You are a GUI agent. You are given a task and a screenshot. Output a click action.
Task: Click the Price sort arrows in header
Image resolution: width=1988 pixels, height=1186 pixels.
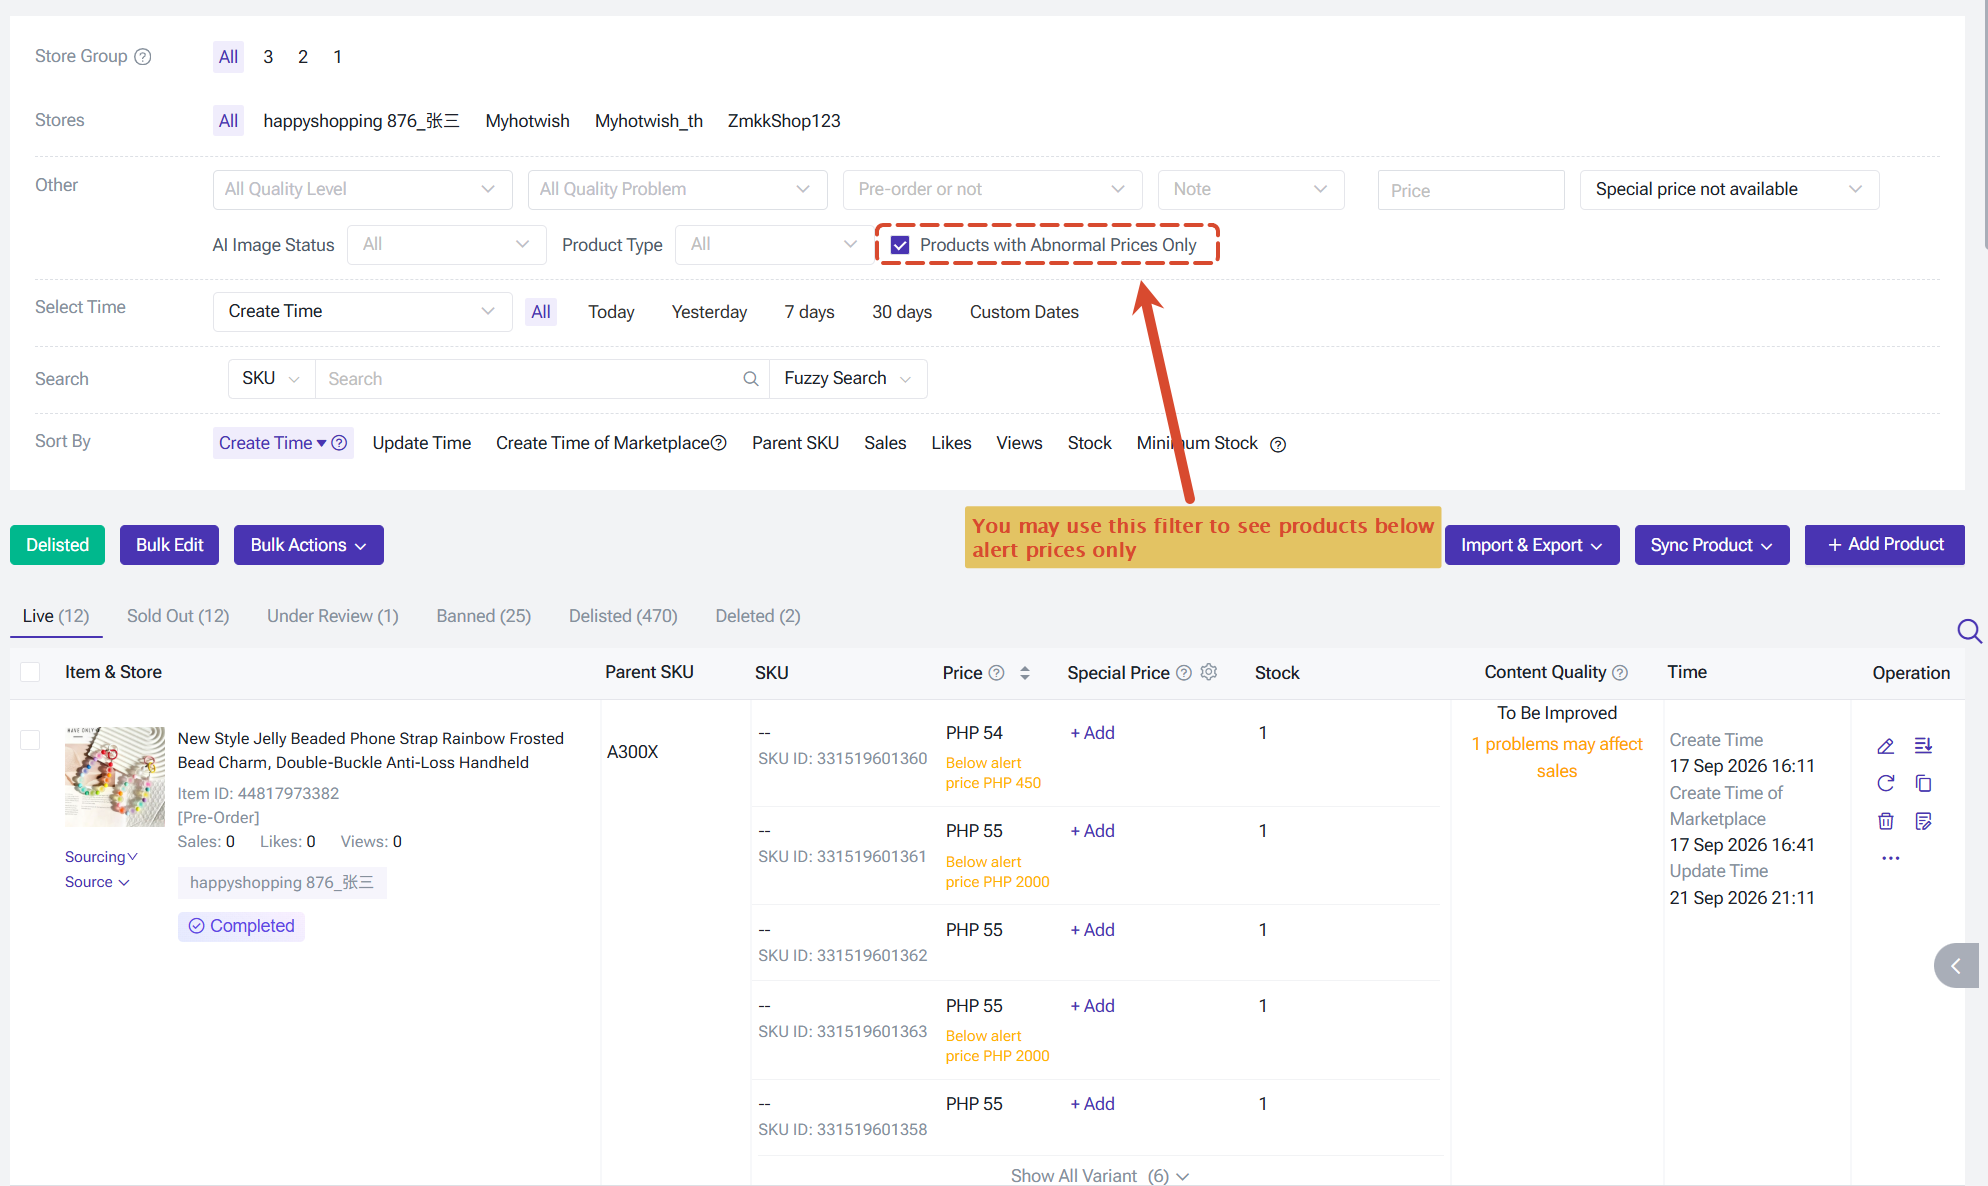point(1025,673)
